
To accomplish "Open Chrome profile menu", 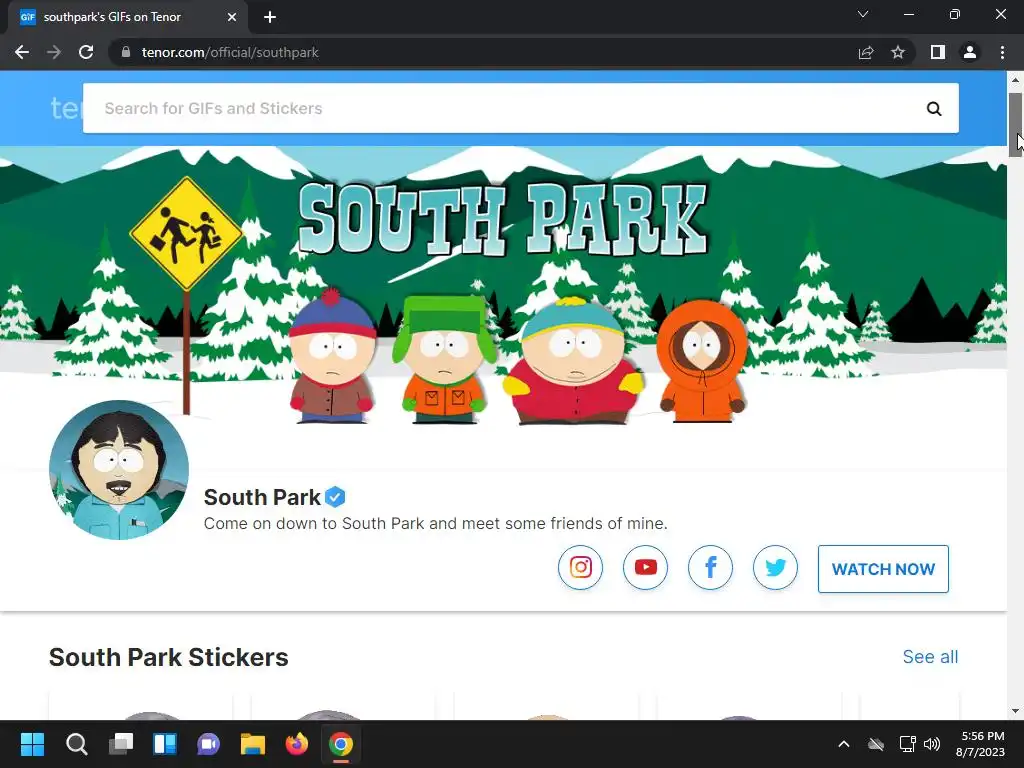I will [x=970, y=52].
